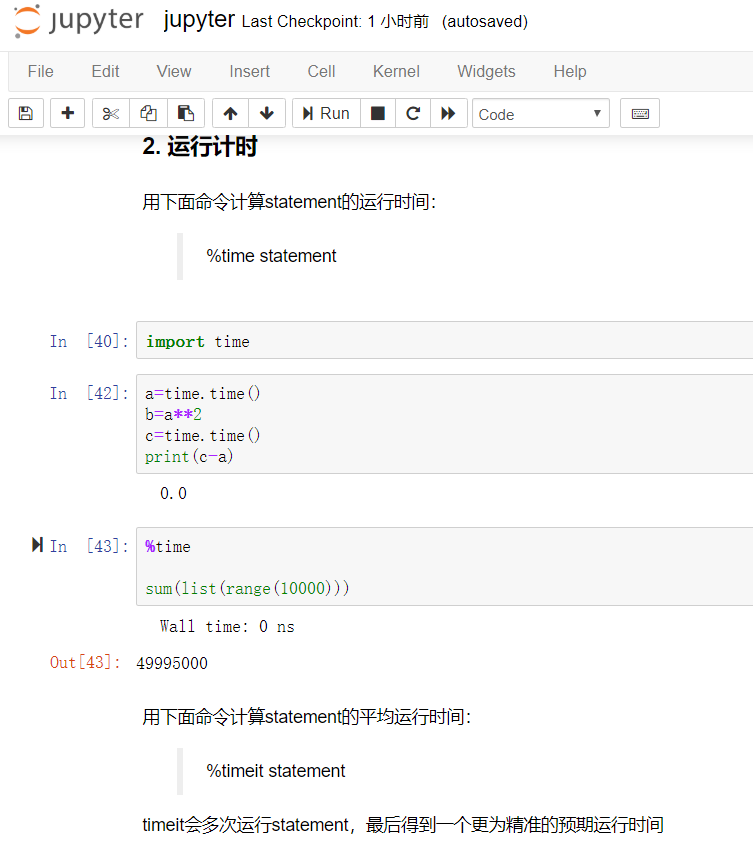The width and height of the screenshot is (753, 858).
Task: Open the File menu
Action: (40, 71)
